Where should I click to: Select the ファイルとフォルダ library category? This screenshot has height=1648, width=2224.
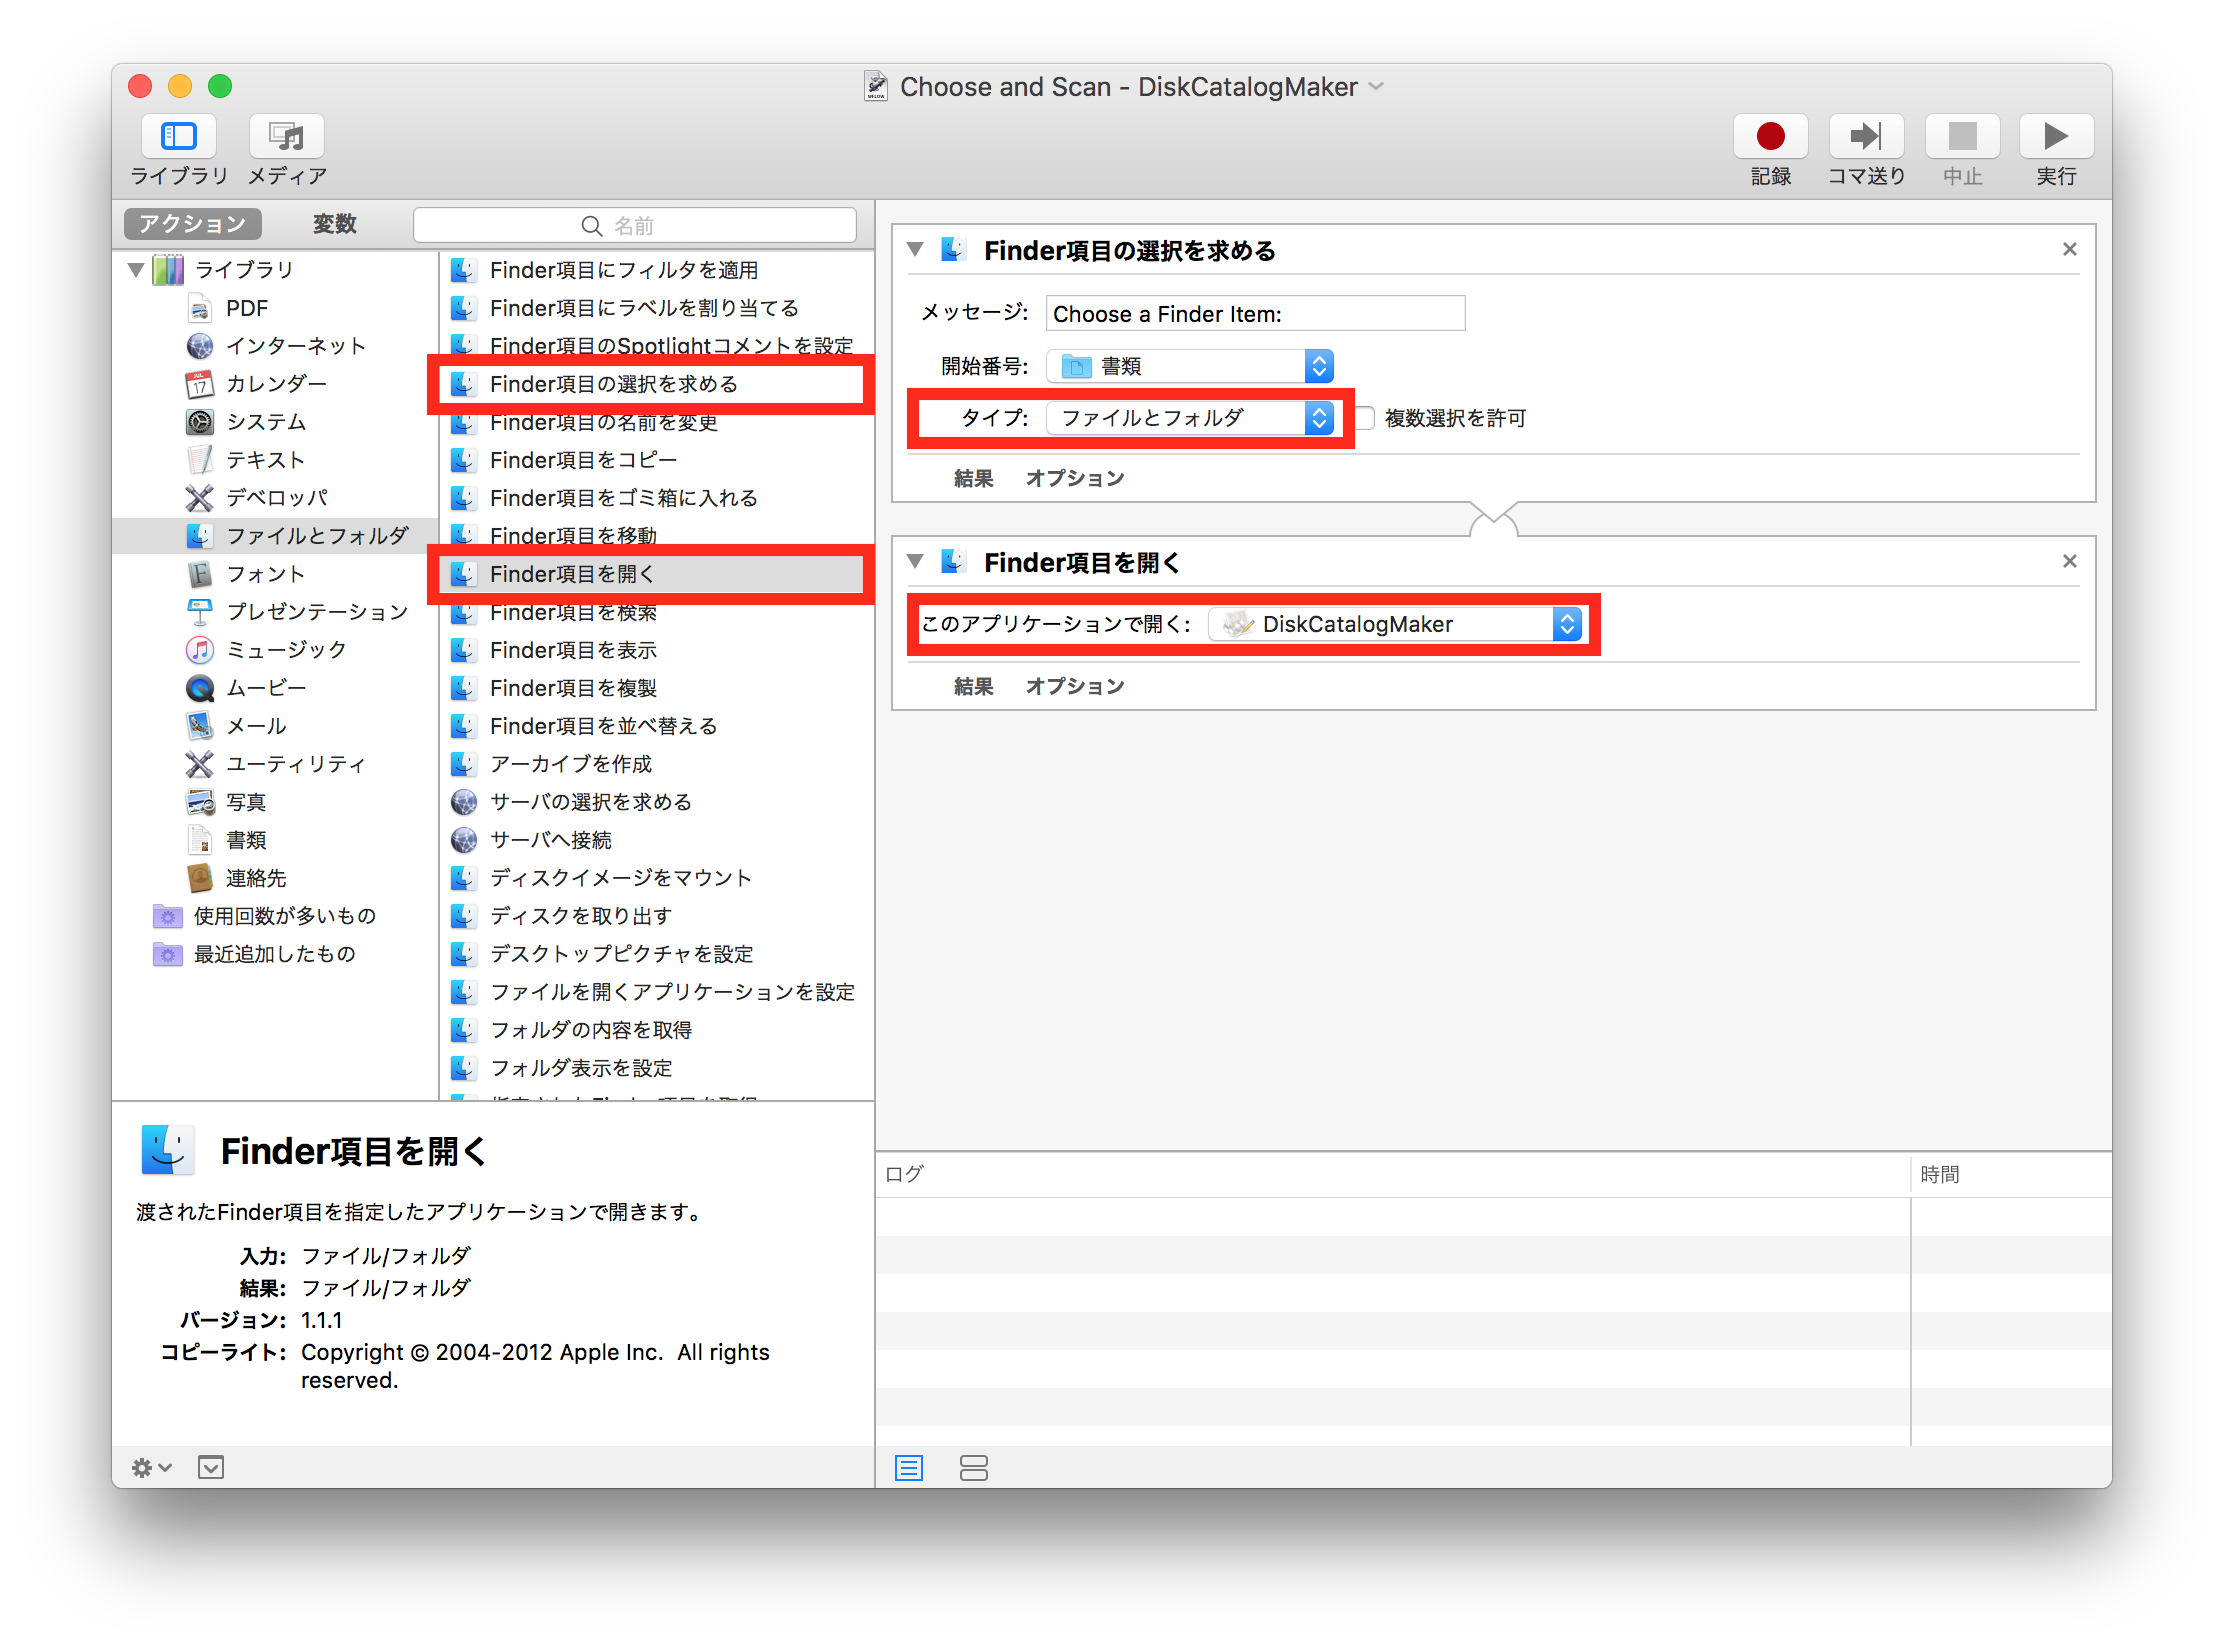click(276, 536)
